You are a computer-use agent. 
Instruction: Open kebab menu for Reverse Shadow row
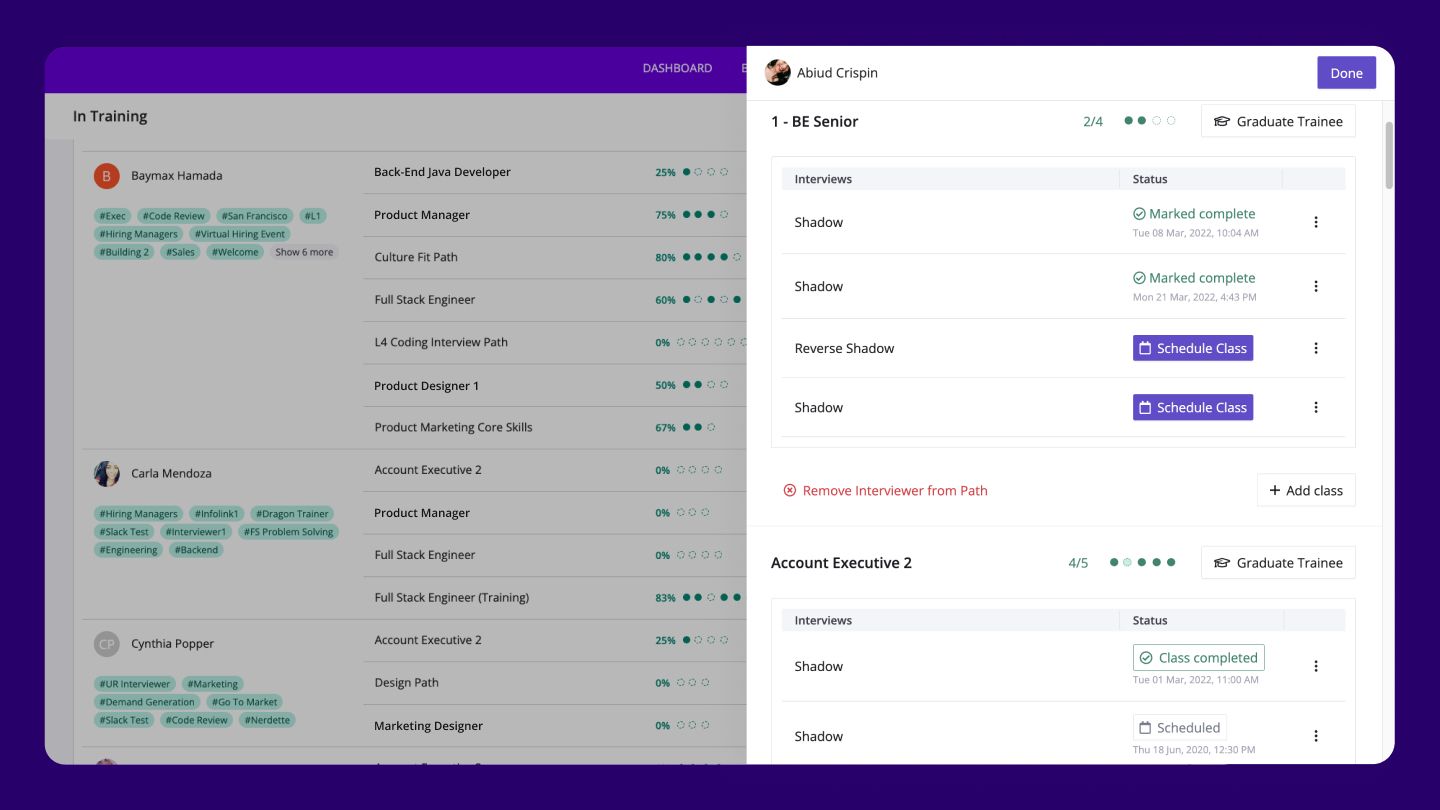click(x=1315, y=348)
